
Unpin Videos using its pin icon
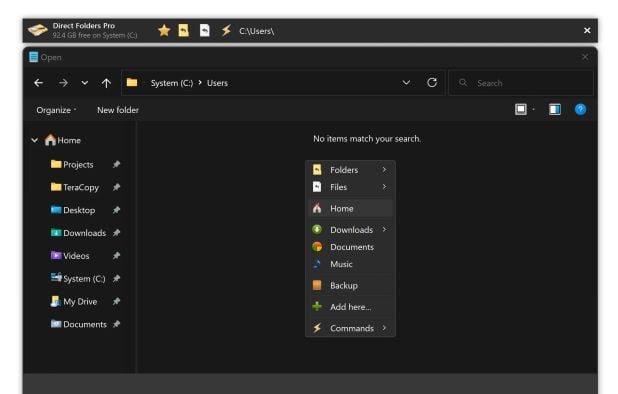116,256
